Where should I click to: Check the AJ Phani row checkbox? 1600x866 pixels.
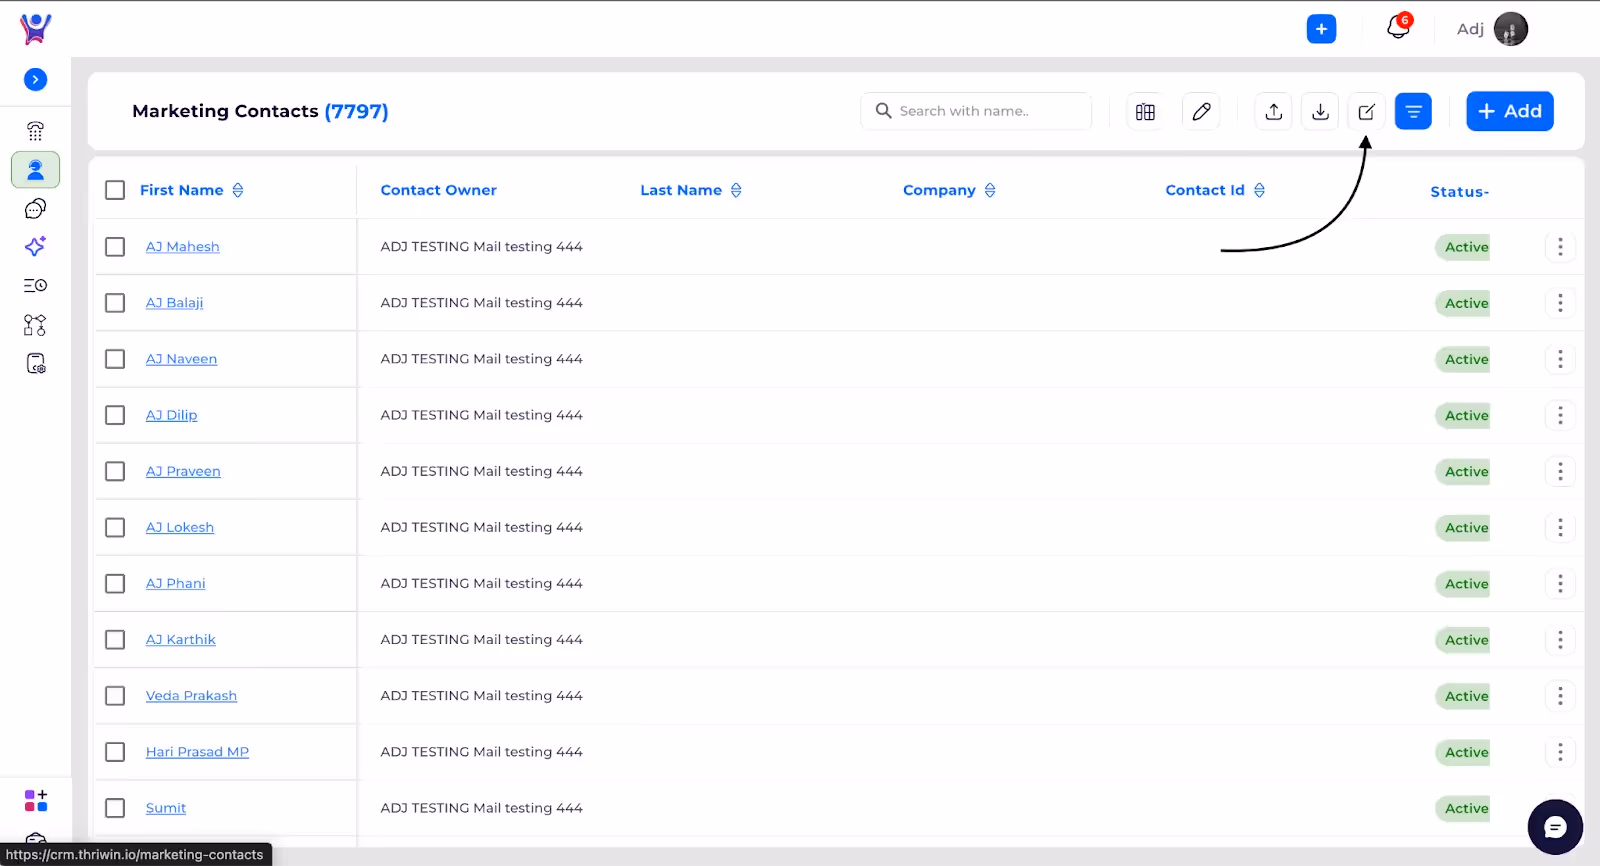click(x=115, y=583)
